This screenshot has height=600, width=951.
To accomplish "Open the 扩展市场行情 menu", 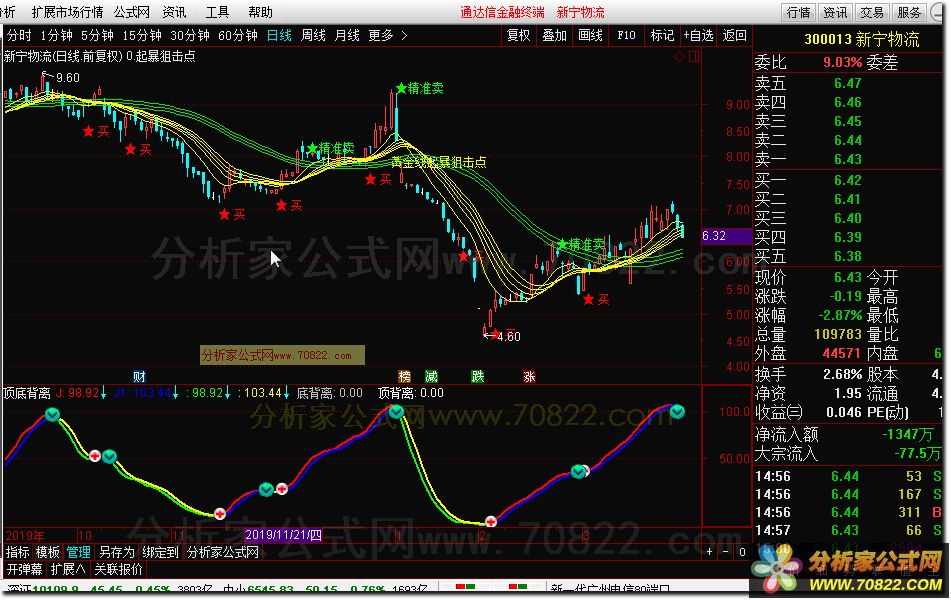I will pyautogui.click(x=67, y=12).
